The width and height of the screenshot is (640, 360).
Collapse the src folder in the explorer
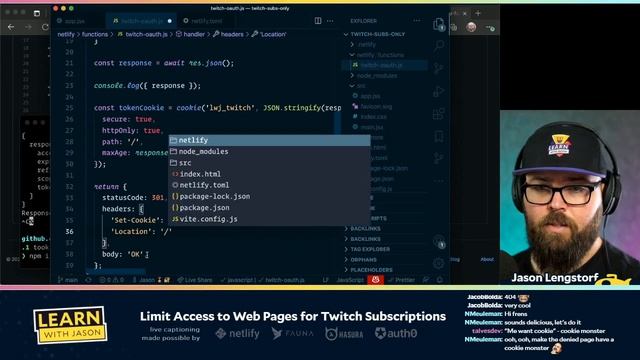[x=384, y=86]
